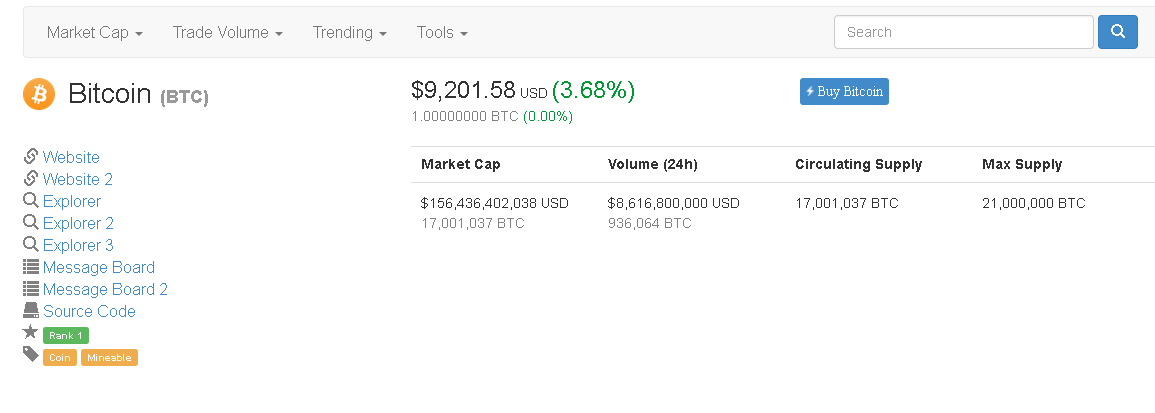Select the orange Mineable tag
The width and height of the screenshot is (1155, 413).
109,358
